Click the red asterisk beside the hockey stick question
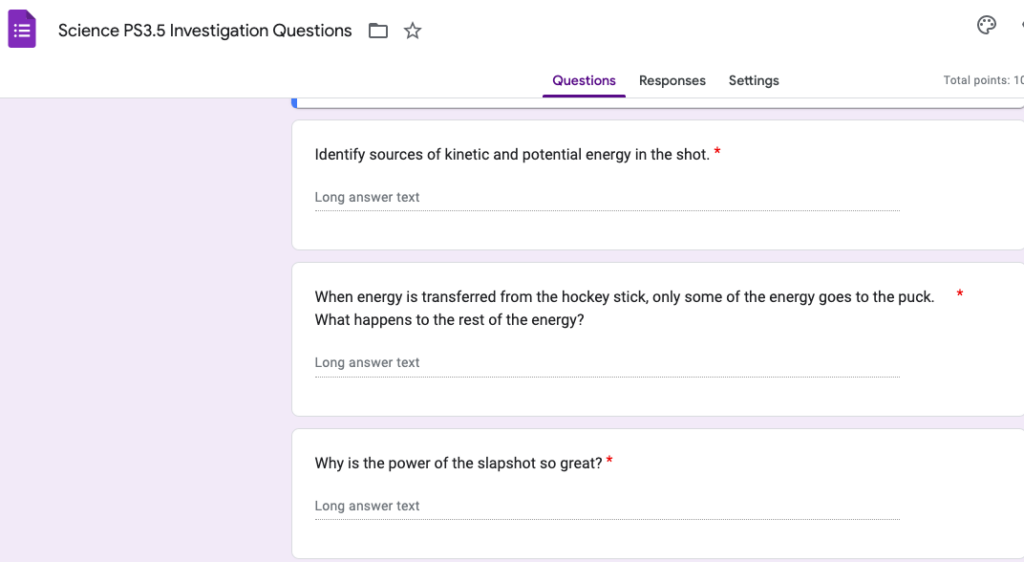 click(x=960, y=294)
